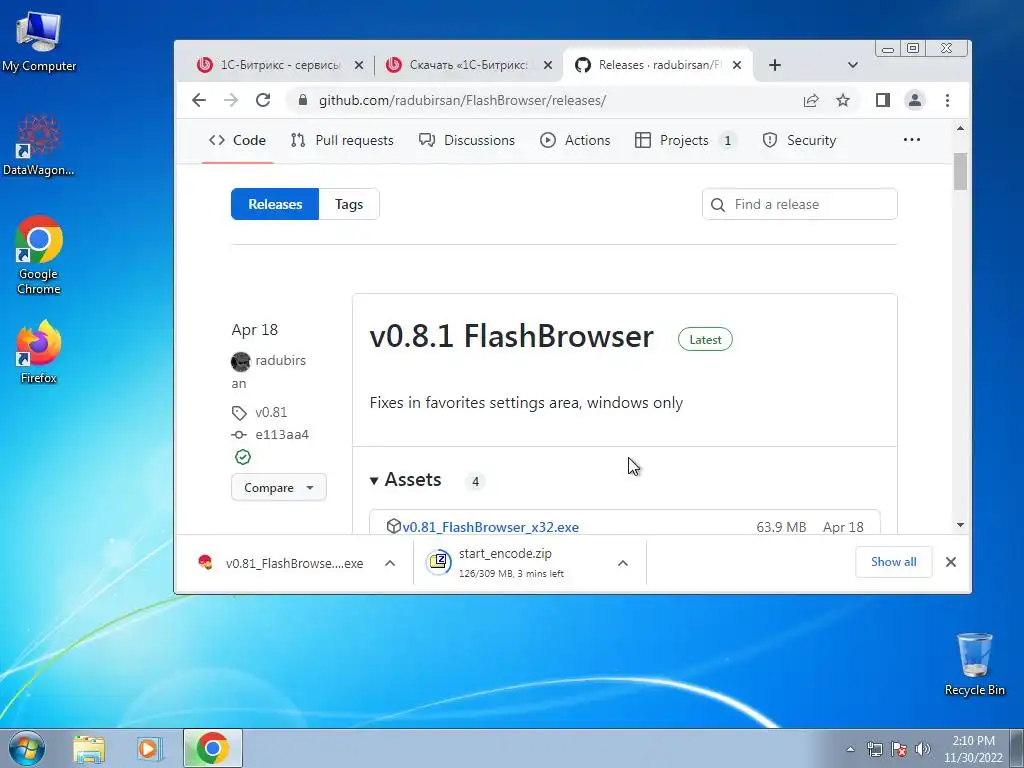Click into the Find a release search field
Viewport: 1024px width, 768px height.
(x=799, y=204)
